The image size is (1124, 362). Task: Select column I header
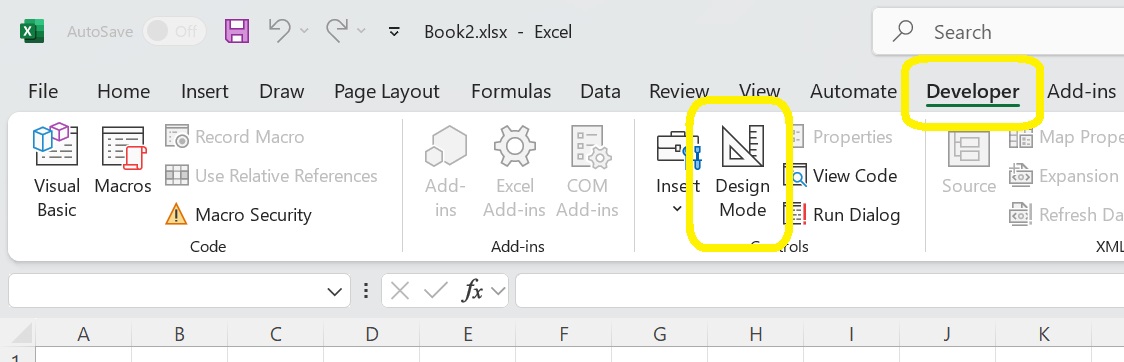[x=852, y=334]
